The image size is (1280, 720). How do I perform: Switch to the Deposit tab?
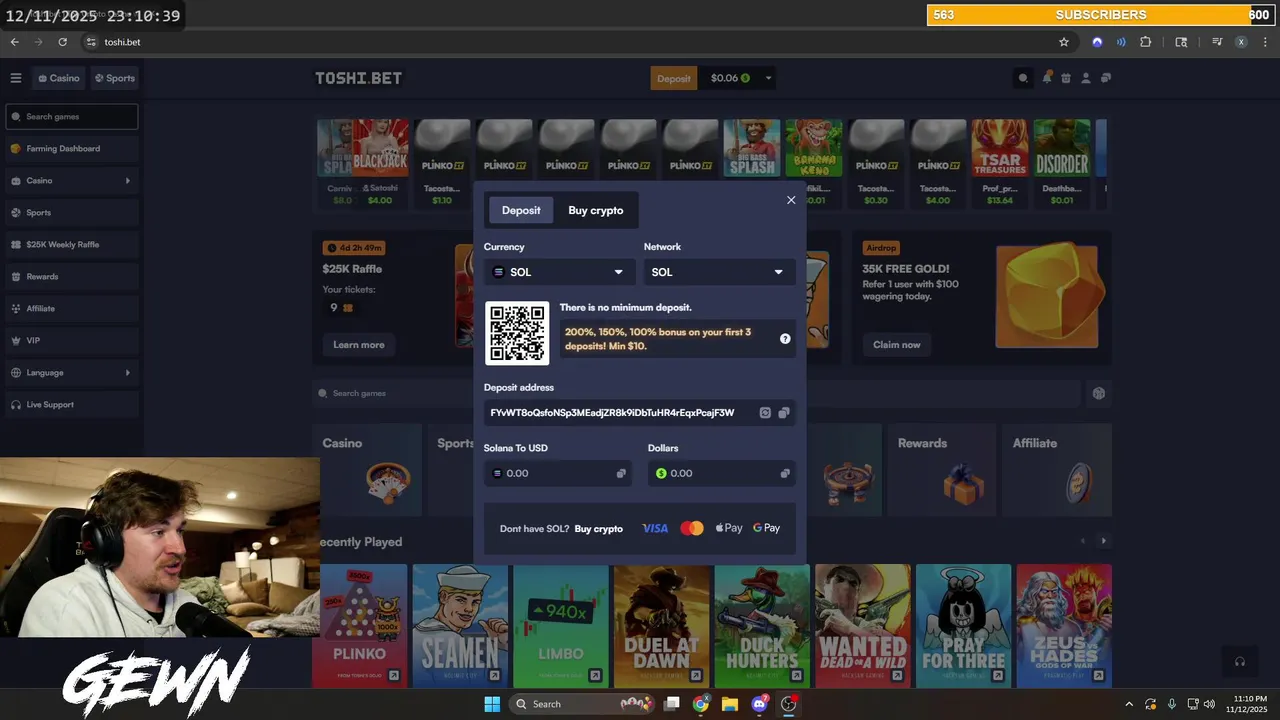[521, 210]
